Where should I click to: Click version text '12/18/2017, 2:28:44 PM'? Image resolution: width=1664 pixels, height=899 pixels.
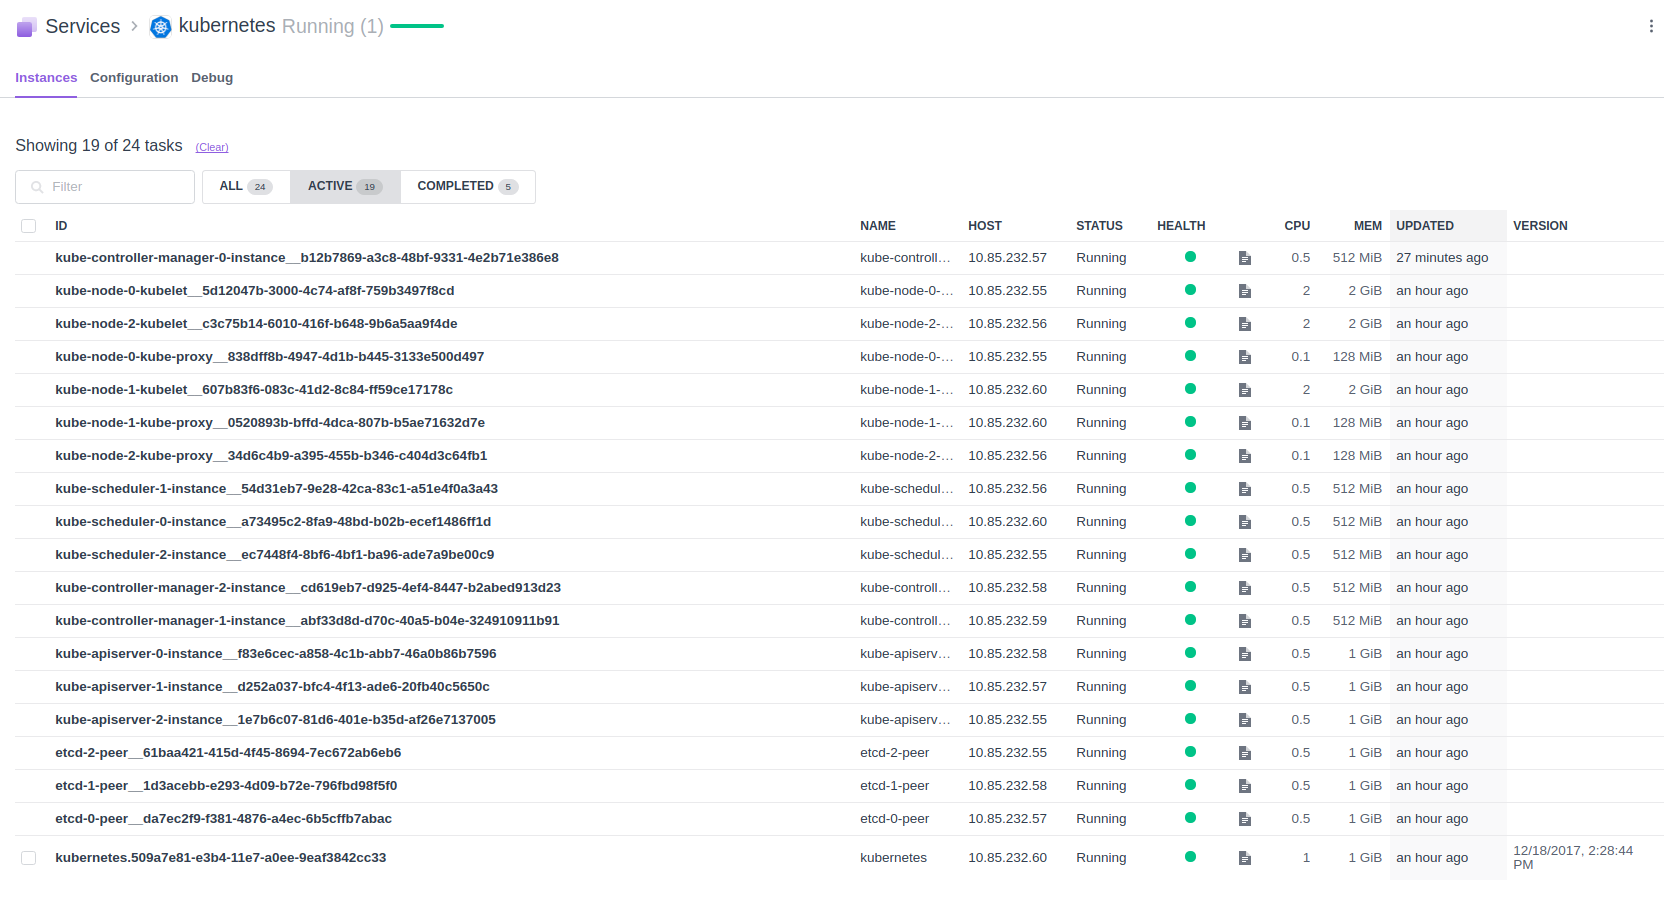(x=1573, y=858)
